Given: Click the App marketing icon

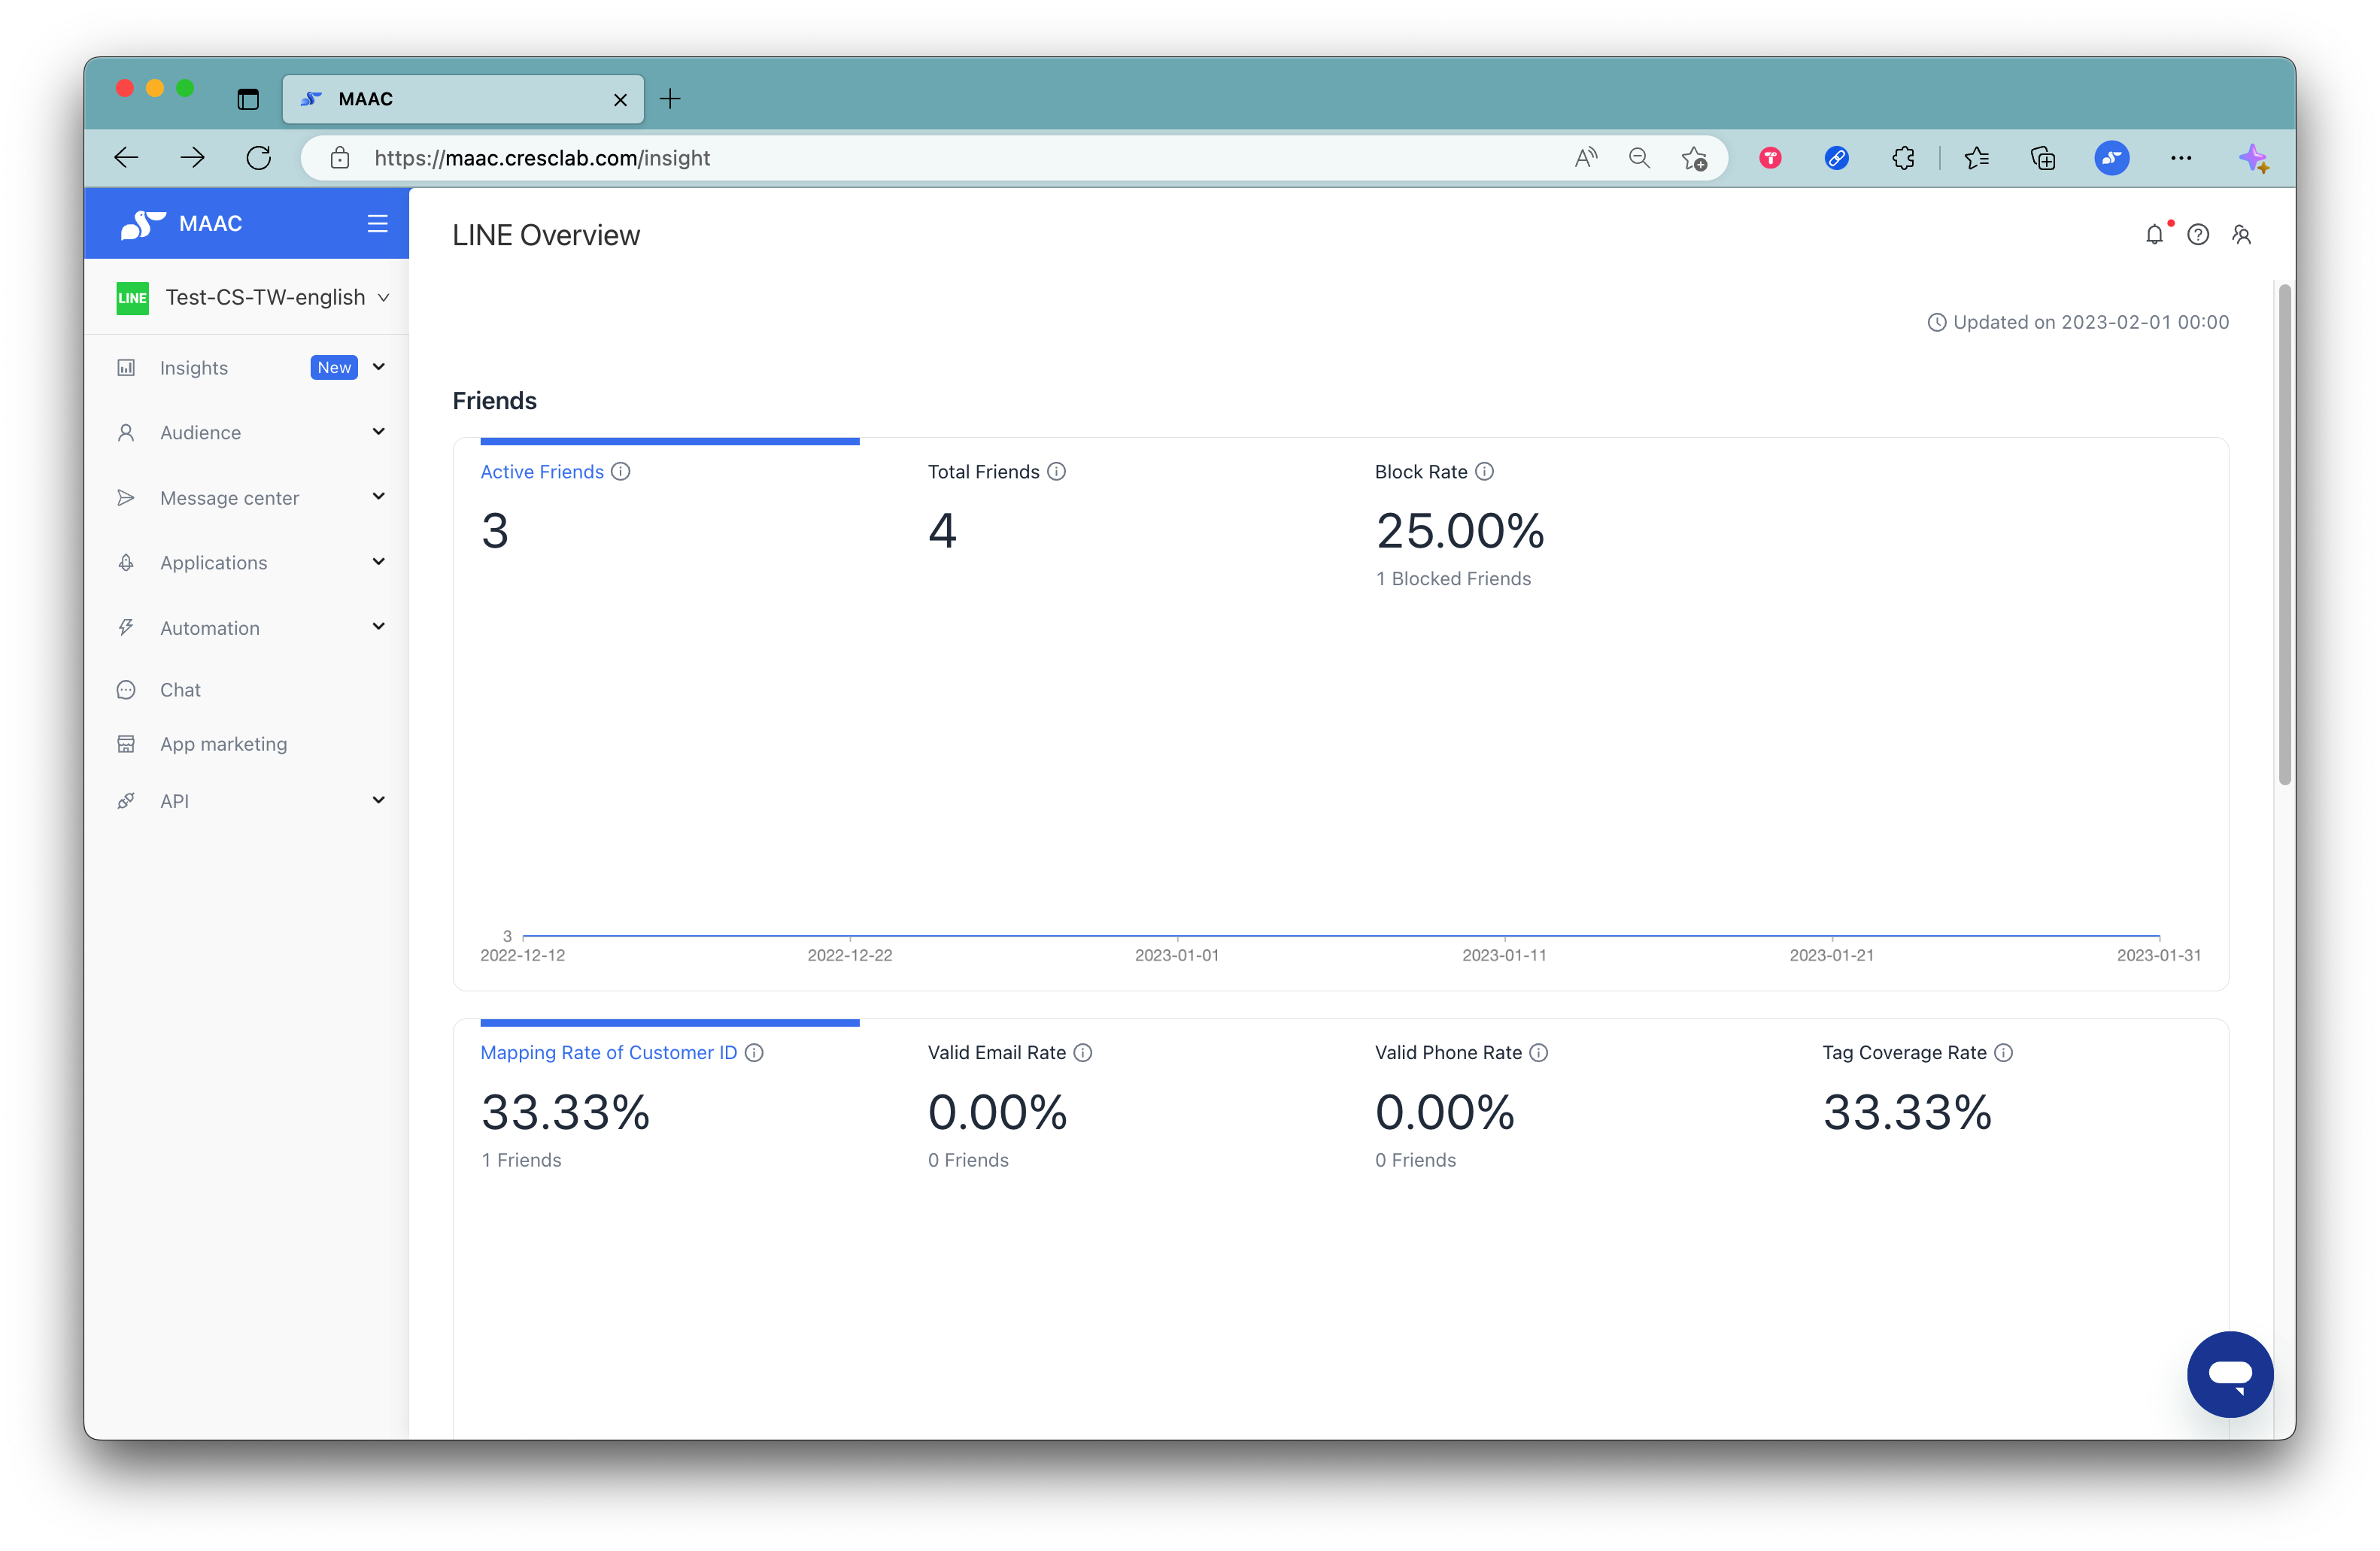Looking at the screenshot, I should 126,743.
